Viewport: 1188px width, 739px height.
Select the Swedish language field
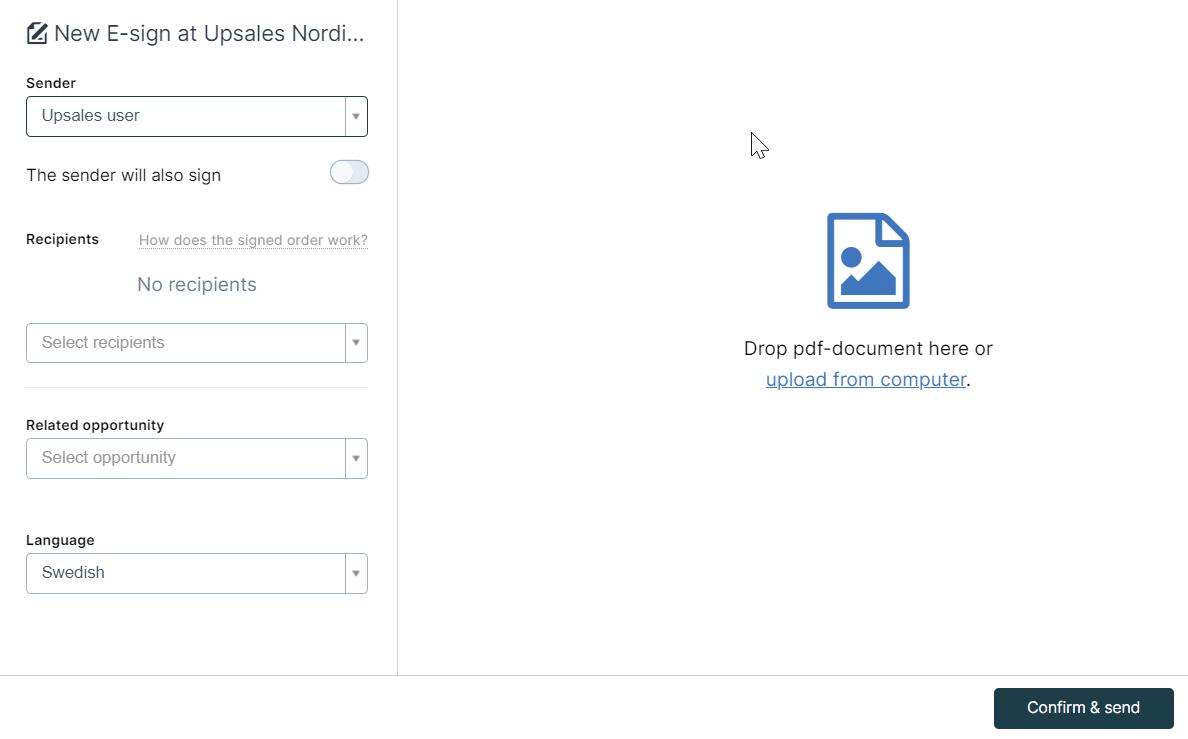pyautogui.click(x=186, y=574)
